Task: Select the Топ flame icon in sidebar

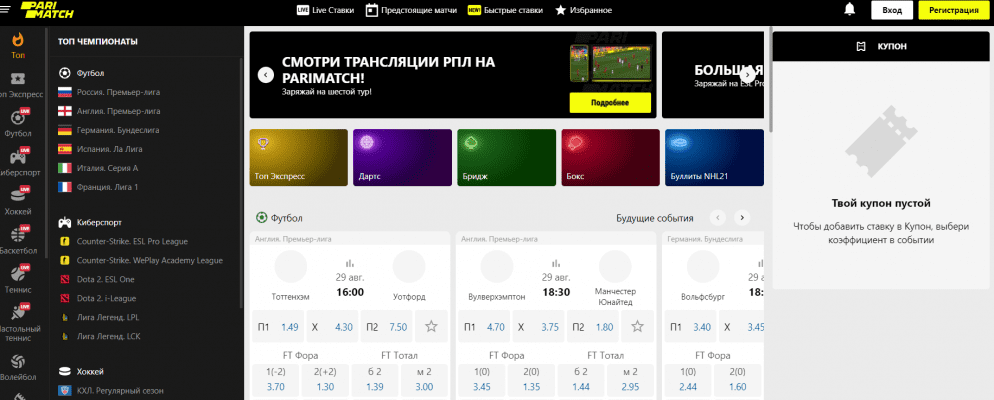Action: (x=18, y=40)
